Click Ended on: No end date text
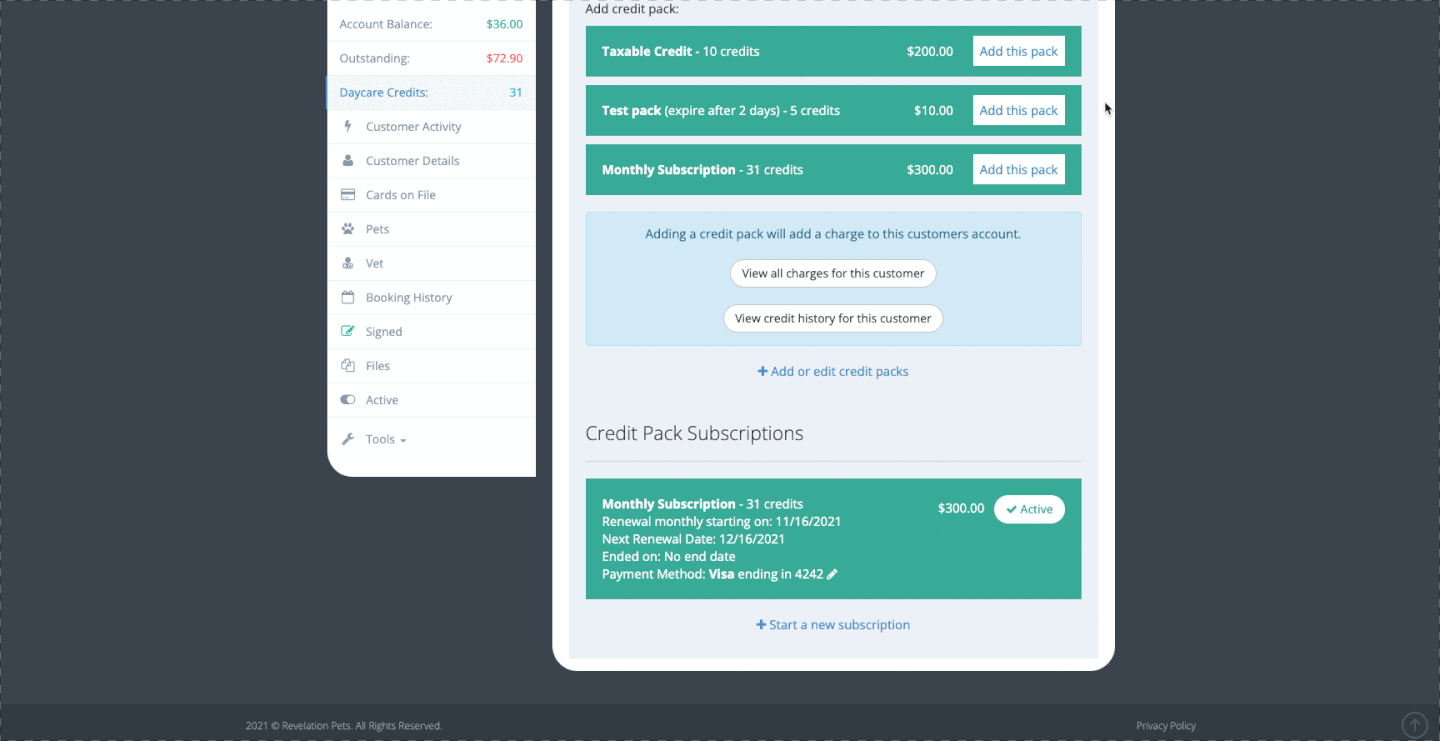 pos(668,557)
